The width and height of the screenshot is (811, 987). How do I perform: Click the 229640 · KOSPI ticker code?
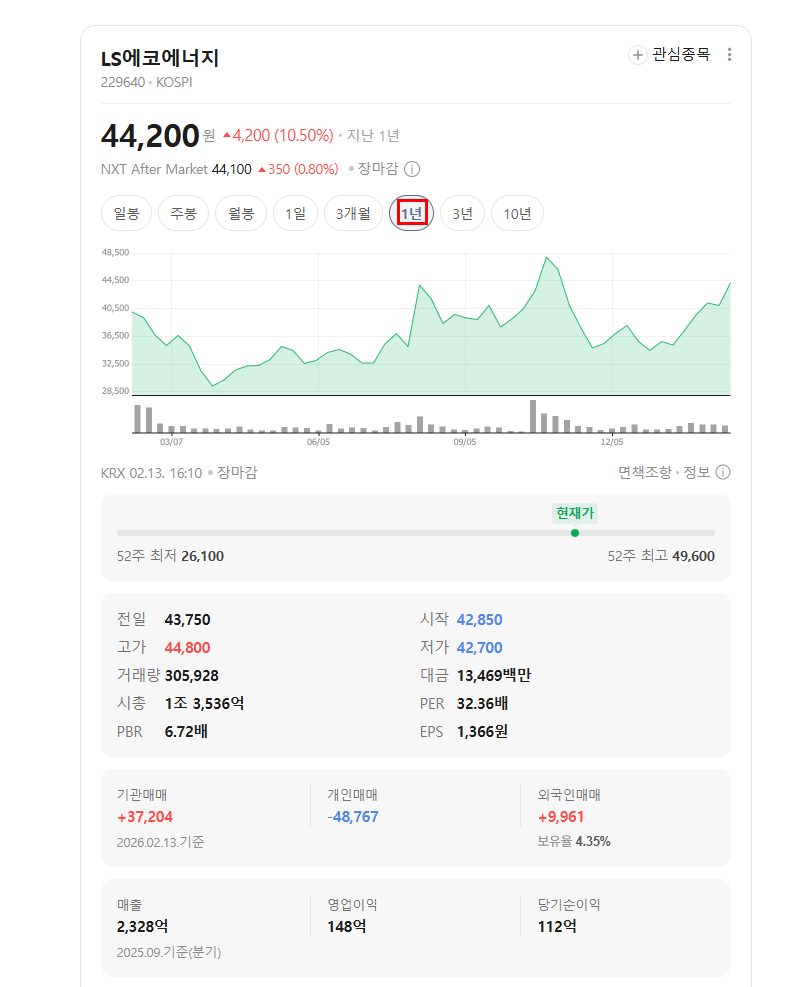click(x=146, y=82)
